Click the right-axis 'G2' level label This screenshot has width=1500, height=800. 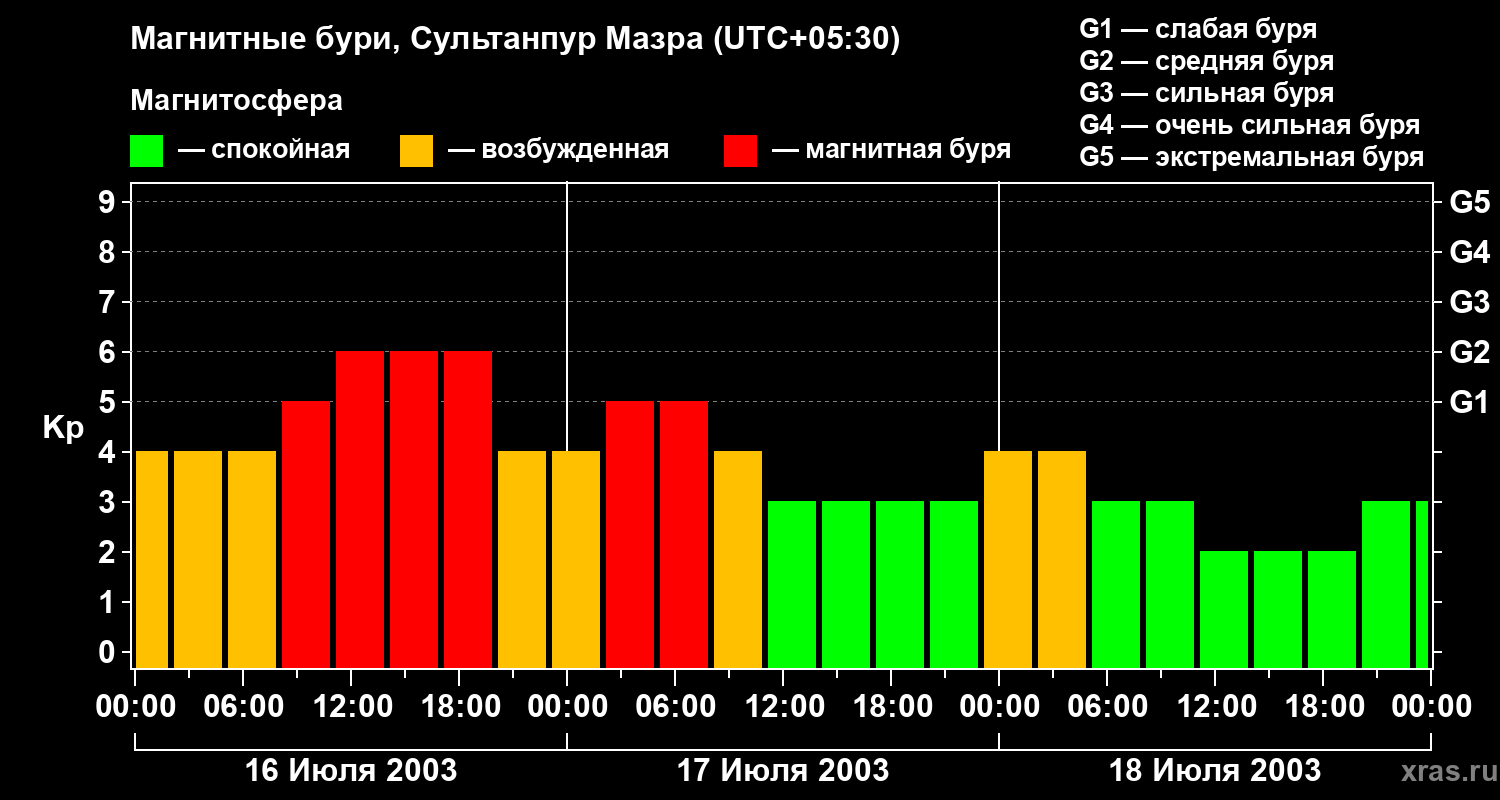(1470, 353)
